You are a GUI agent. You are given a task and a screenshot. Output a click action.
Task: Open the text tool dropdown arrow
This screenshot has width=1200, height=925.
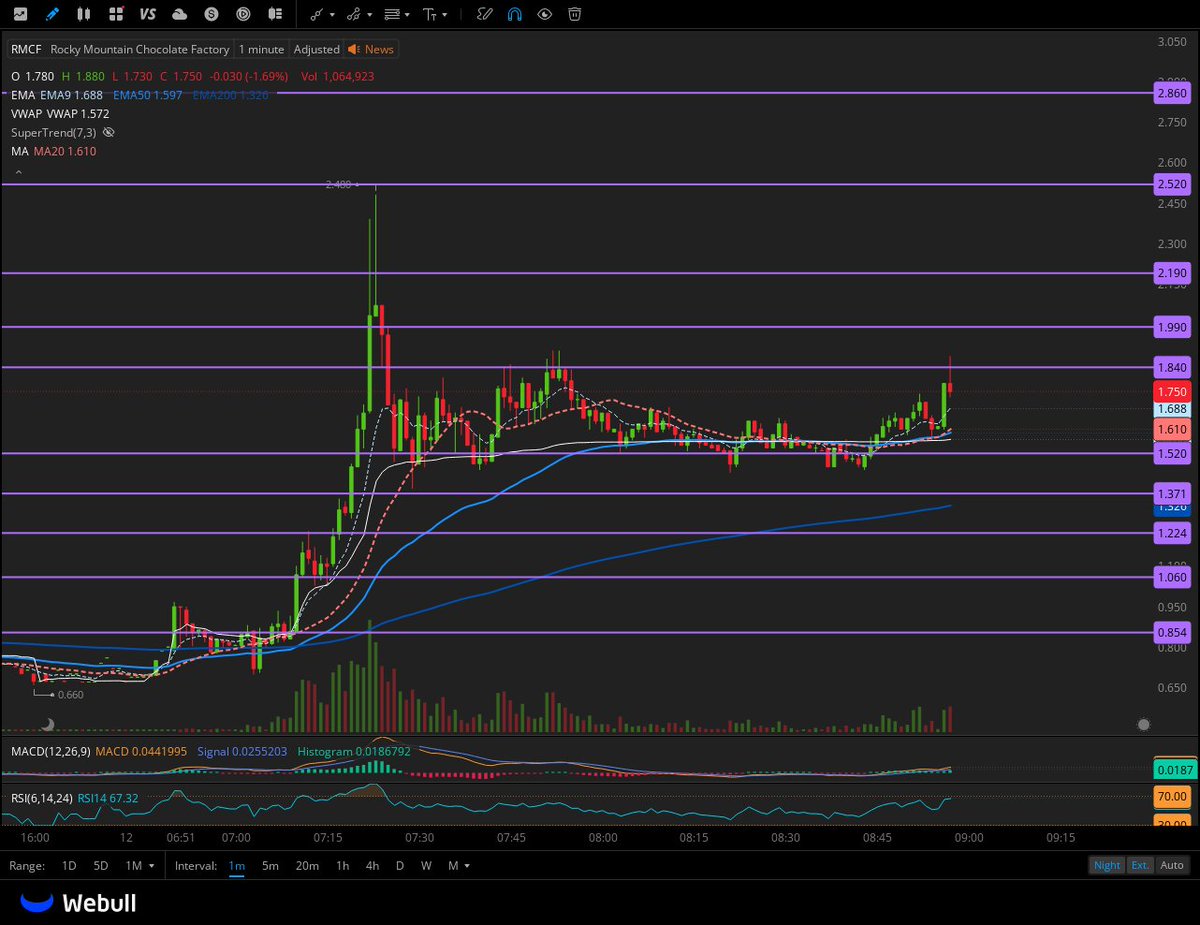coord(445,15)
